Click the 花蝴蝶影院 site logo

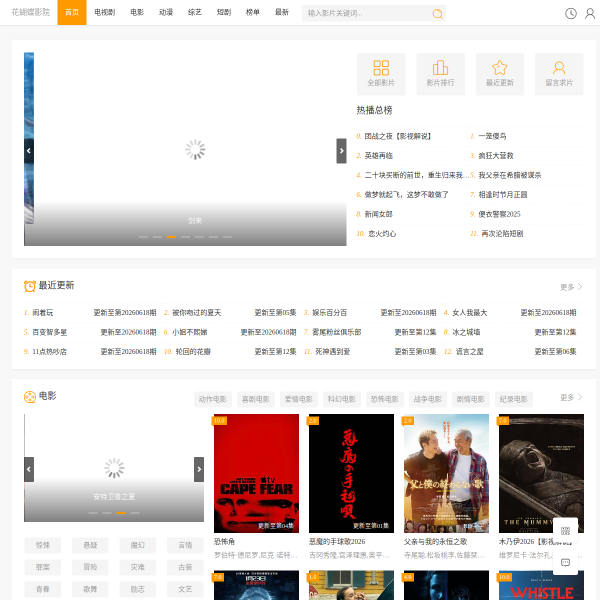pyautogui.click(x=31, y=12)
